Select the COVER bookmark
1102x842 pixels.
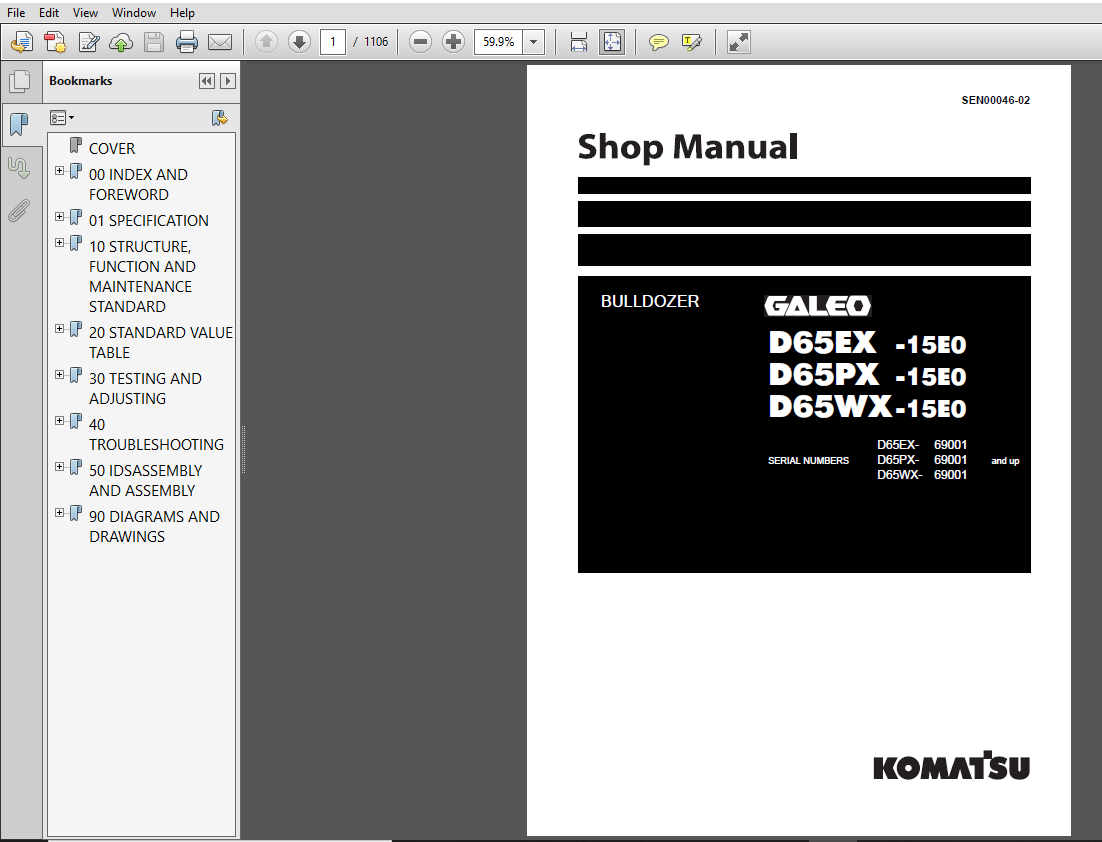coord(112,149)
